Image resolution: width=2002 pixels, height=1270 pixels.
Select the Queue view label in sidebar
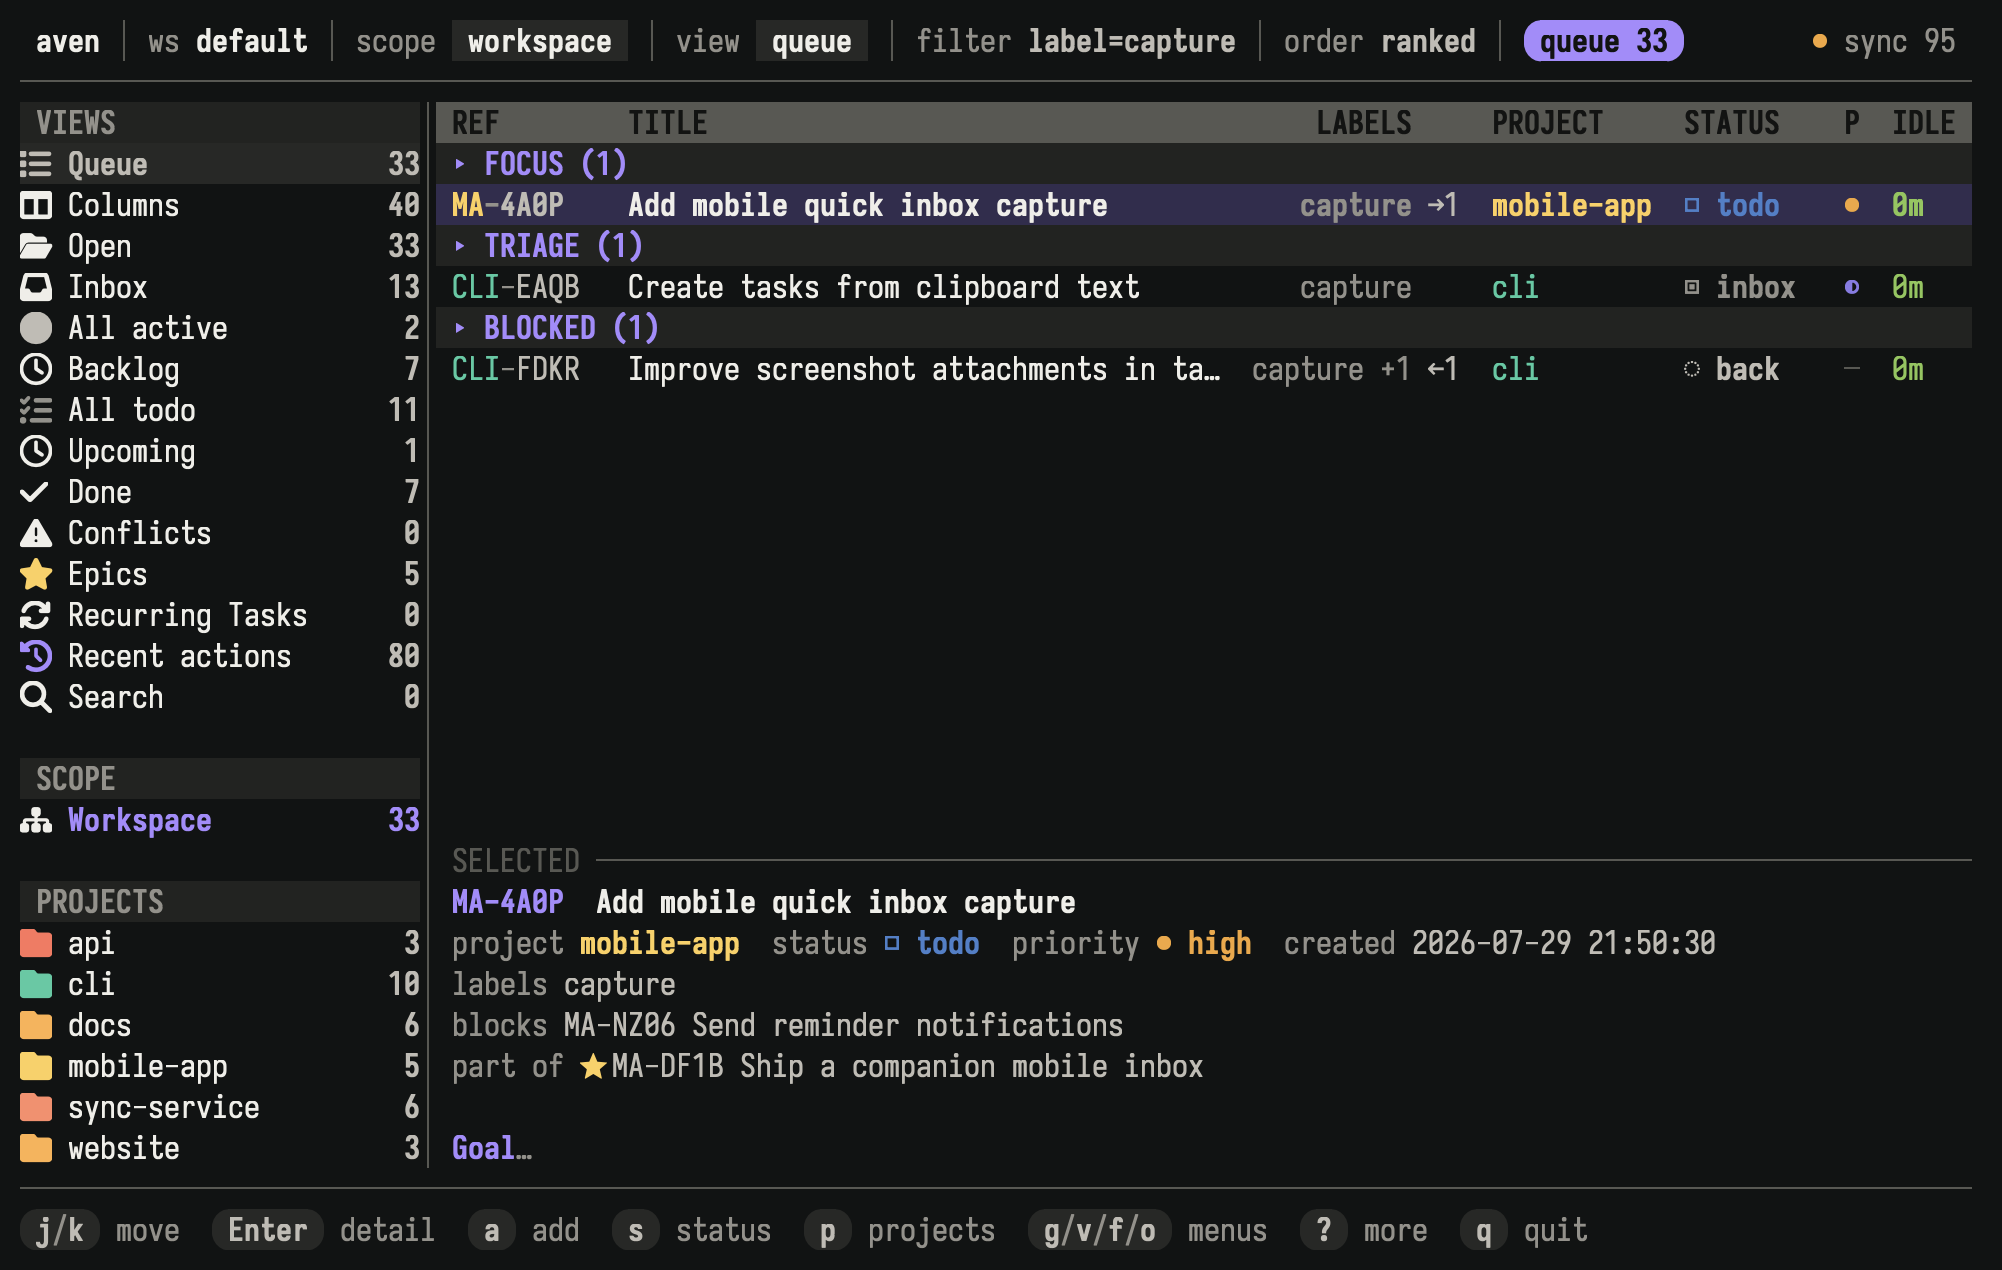coord(108,164)
